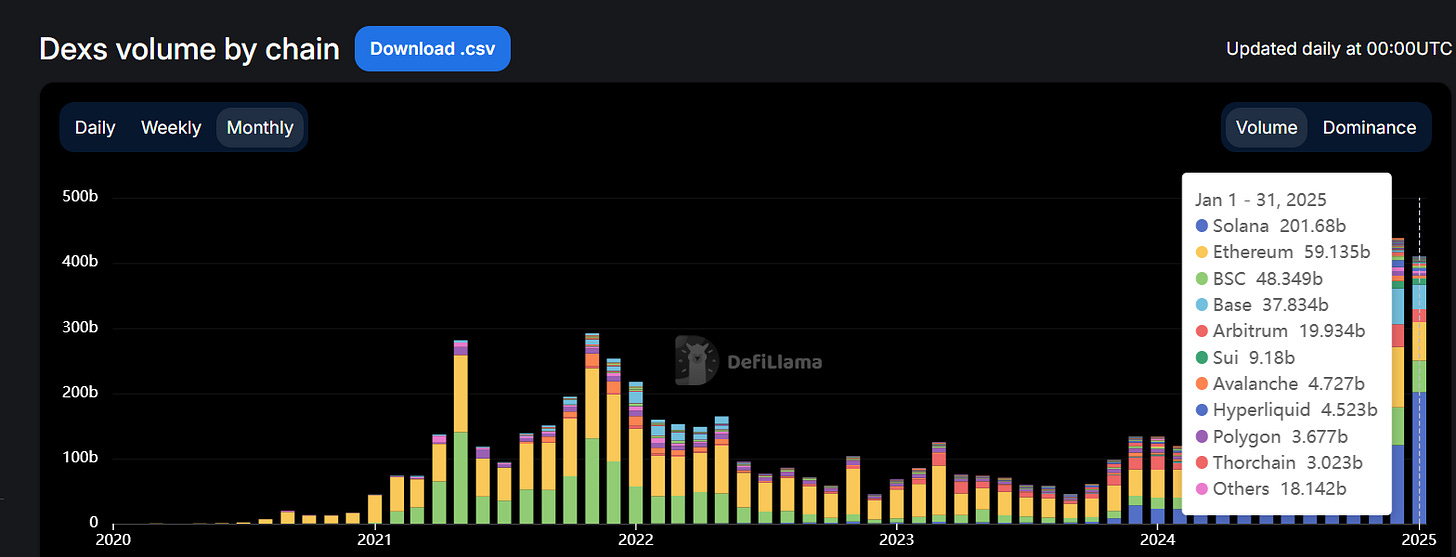Switch chart to Weekly view
Image resolution: width=1456 pixels, height=557 pixels.
(171, 128)
